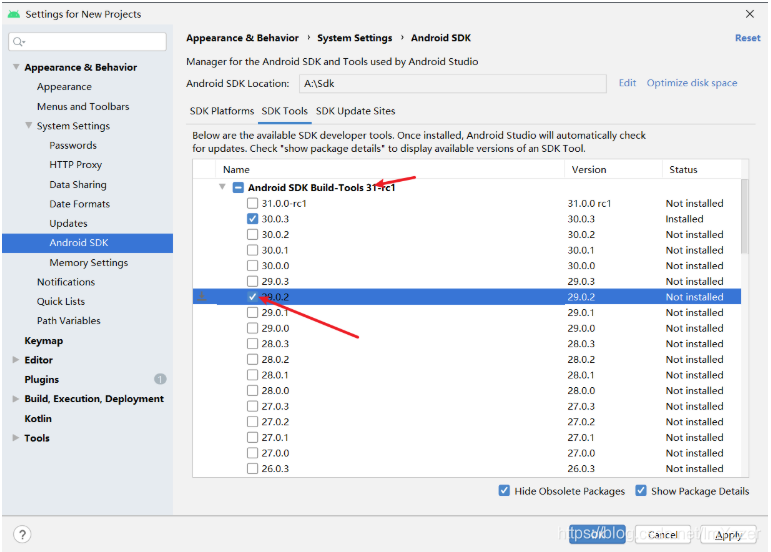Check the 27.0.1 build tools checkbox
Screen dimensions: 771x552
tap(252, 437)
